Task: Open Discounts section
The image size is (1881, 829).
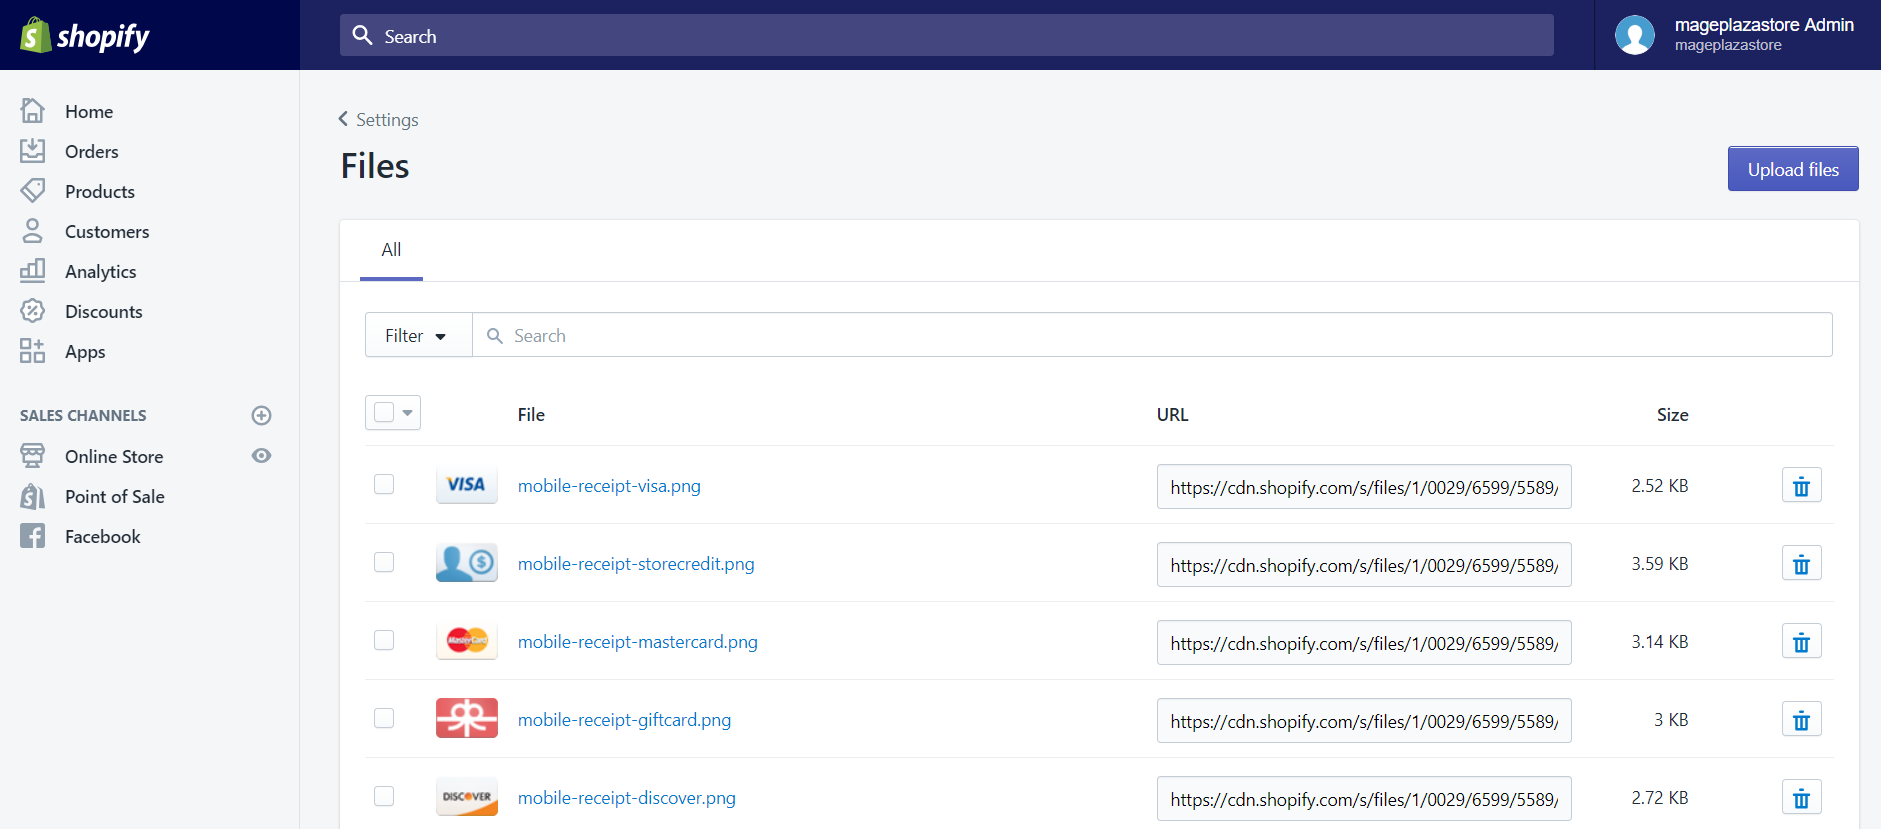Action: (x=104, y=312)
